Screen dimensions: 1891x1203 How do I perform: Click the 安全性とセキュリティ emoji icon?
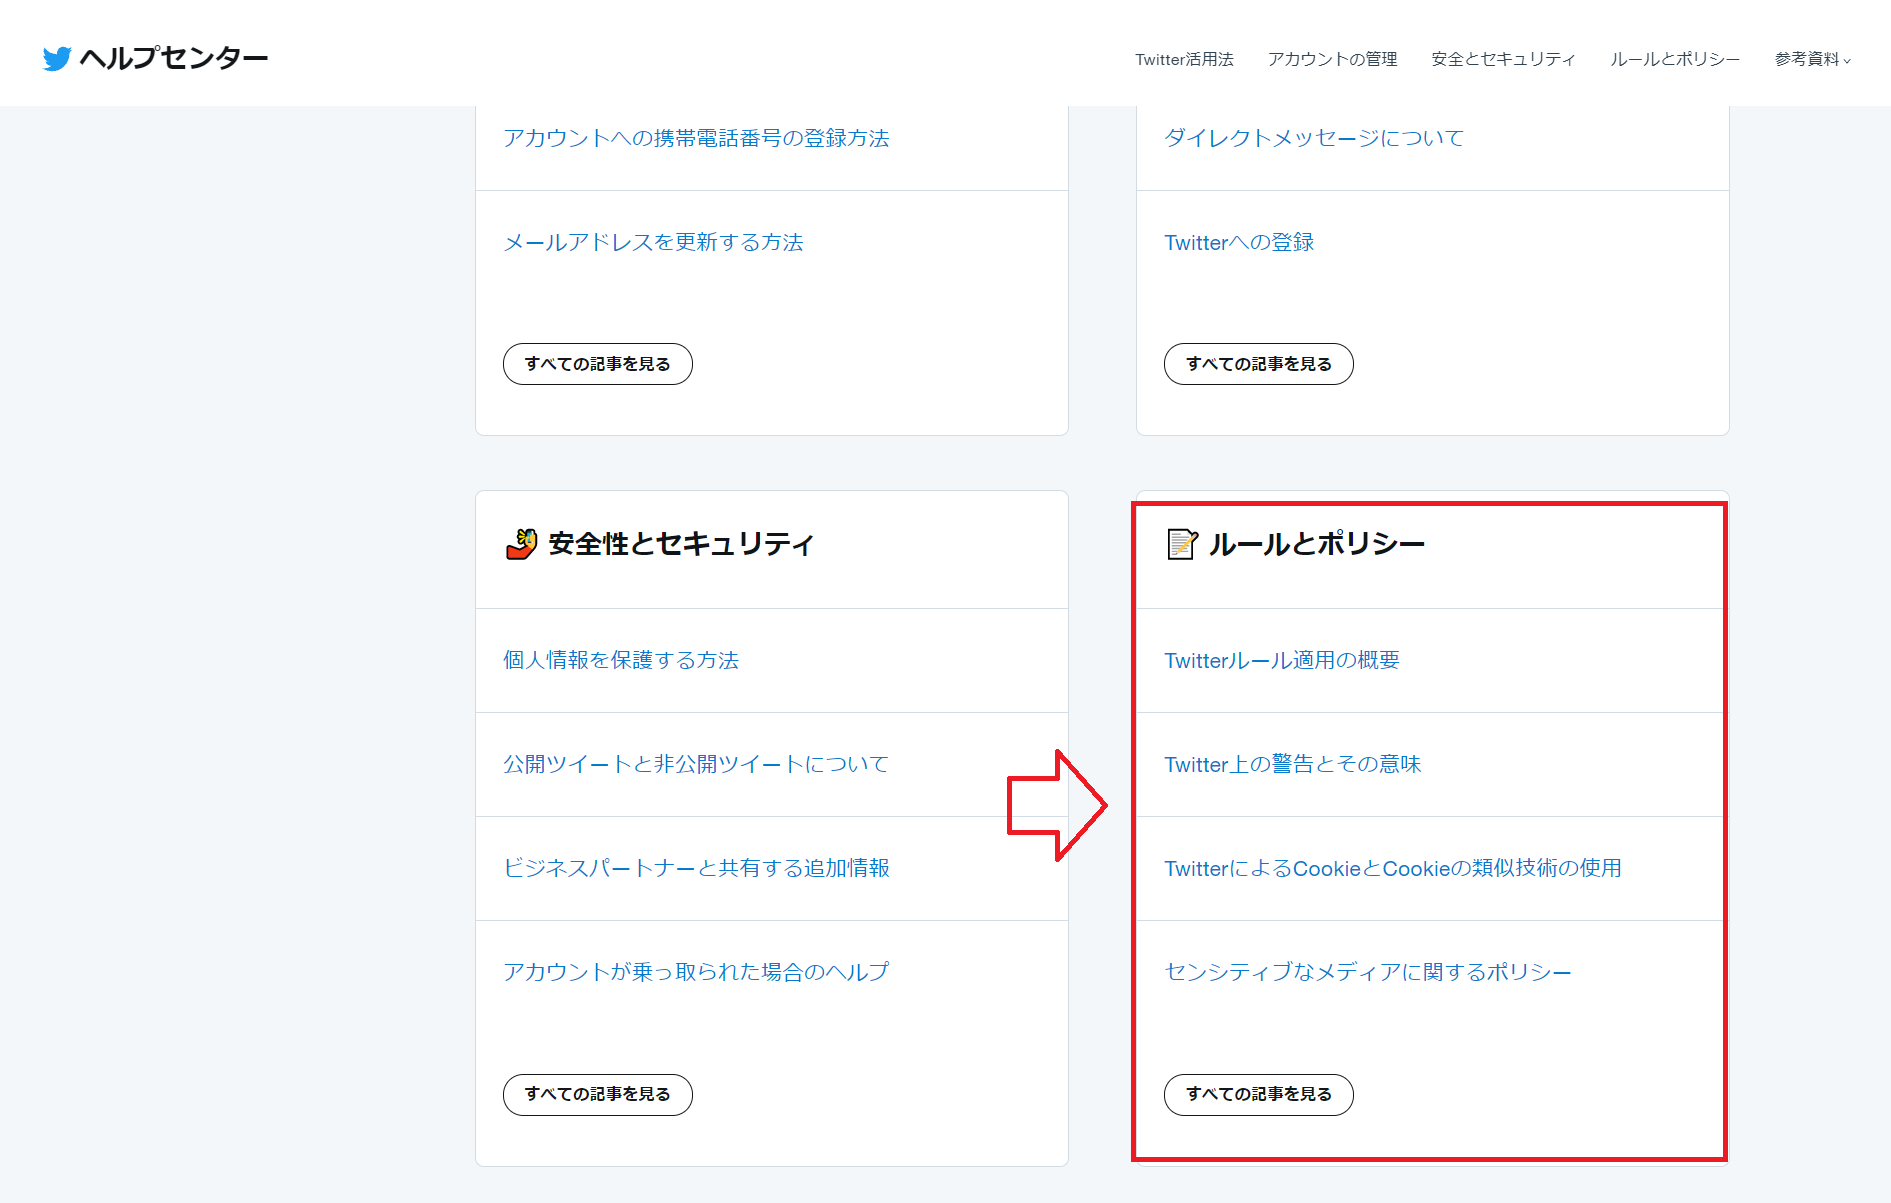pyautogui.click(x=522, y=544)
